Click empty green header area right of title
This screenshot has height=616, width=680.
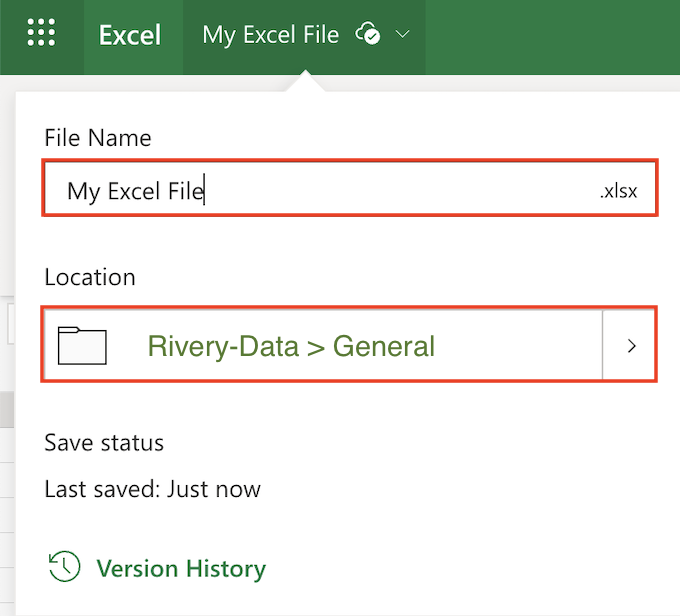coord(552,37)
